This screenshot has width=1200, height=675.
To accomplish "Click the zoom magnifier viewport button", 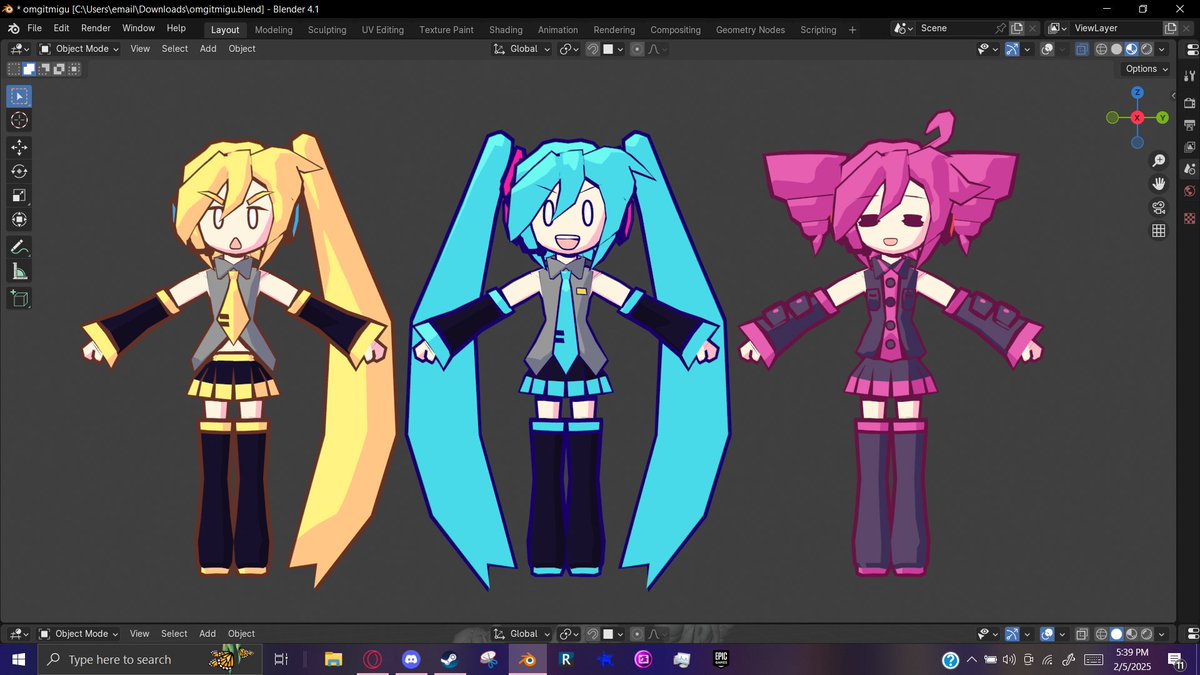I will (1159, 160).
